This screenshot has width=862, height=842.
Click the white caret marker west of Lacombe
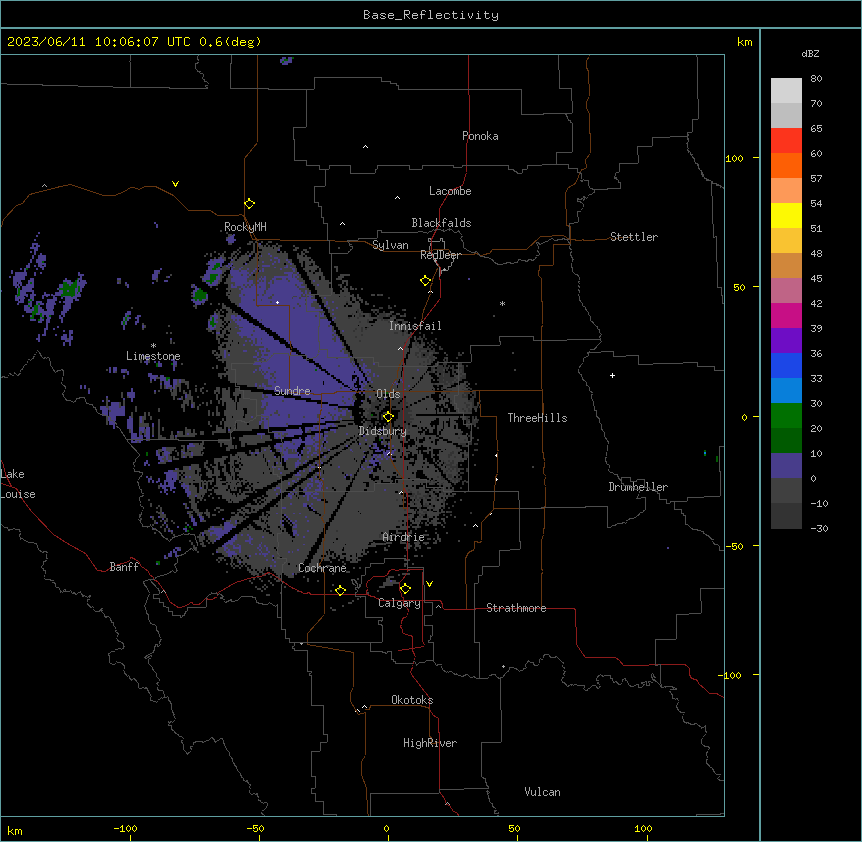(397, 198)
